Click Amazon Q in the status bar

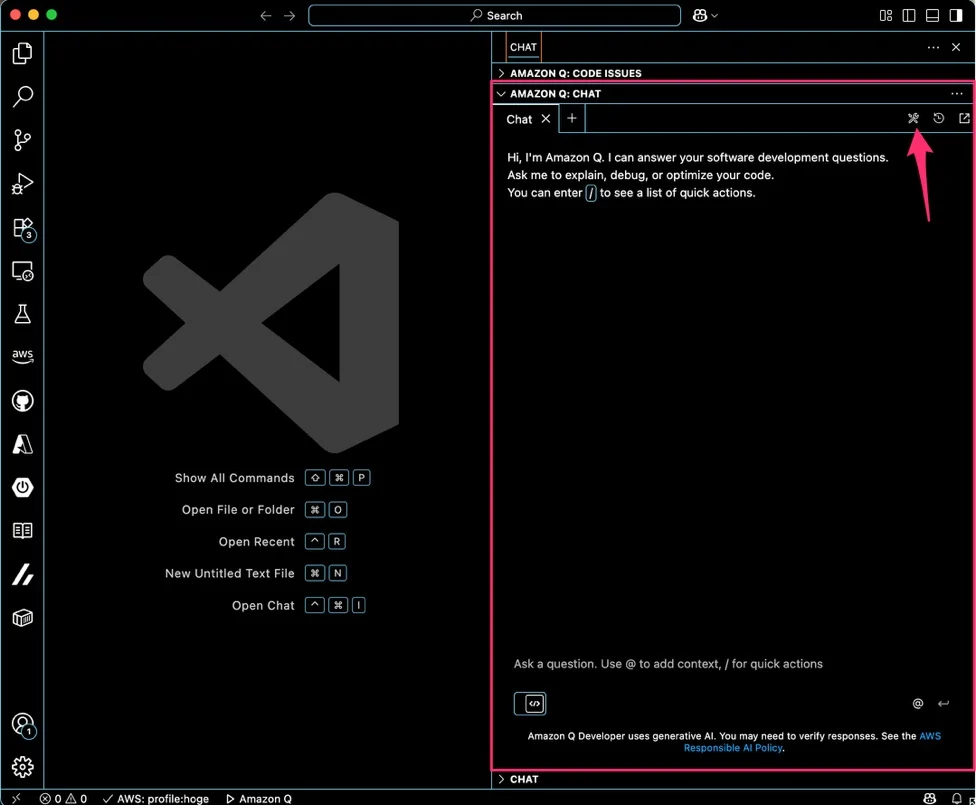click(x=258, y=798)
